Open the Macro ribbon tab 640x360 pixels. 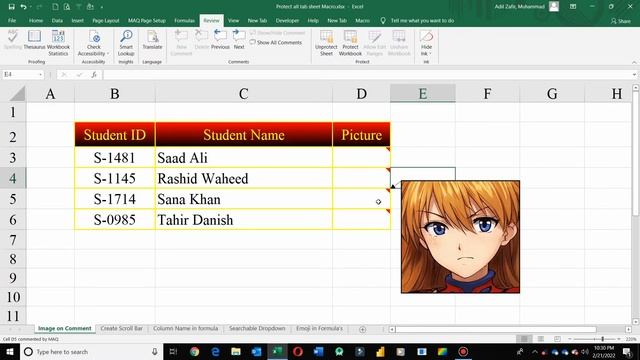[362, 20]
